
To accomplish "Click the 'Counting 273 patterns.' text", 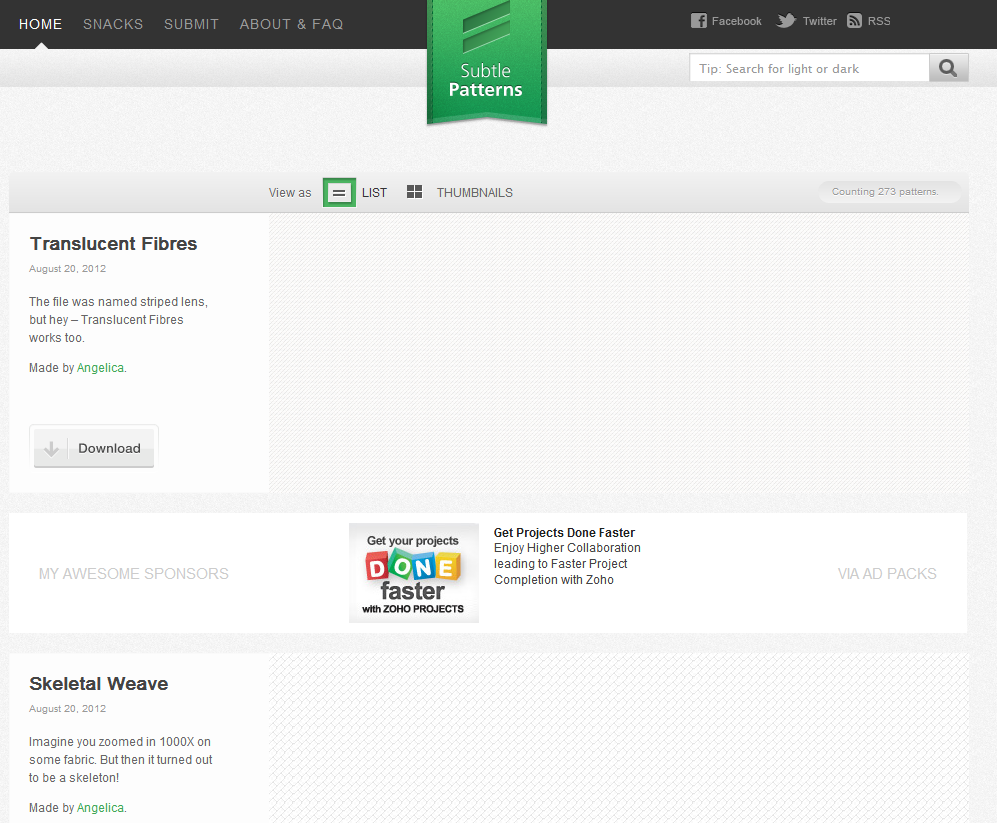I will pyautogui.click(x=885, y=191).
